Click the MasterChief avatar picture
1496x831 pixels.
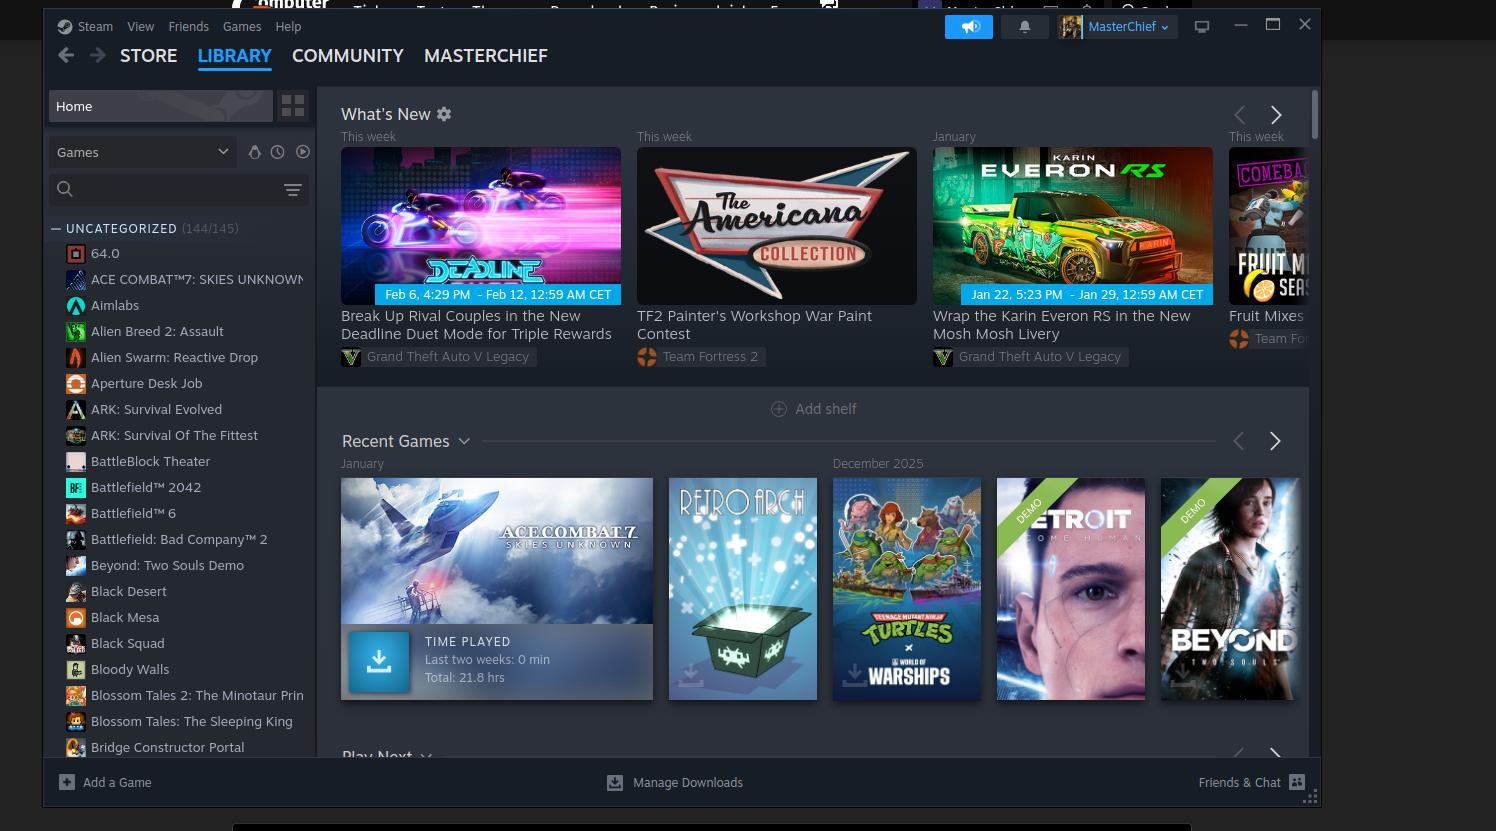(1071, 27)
